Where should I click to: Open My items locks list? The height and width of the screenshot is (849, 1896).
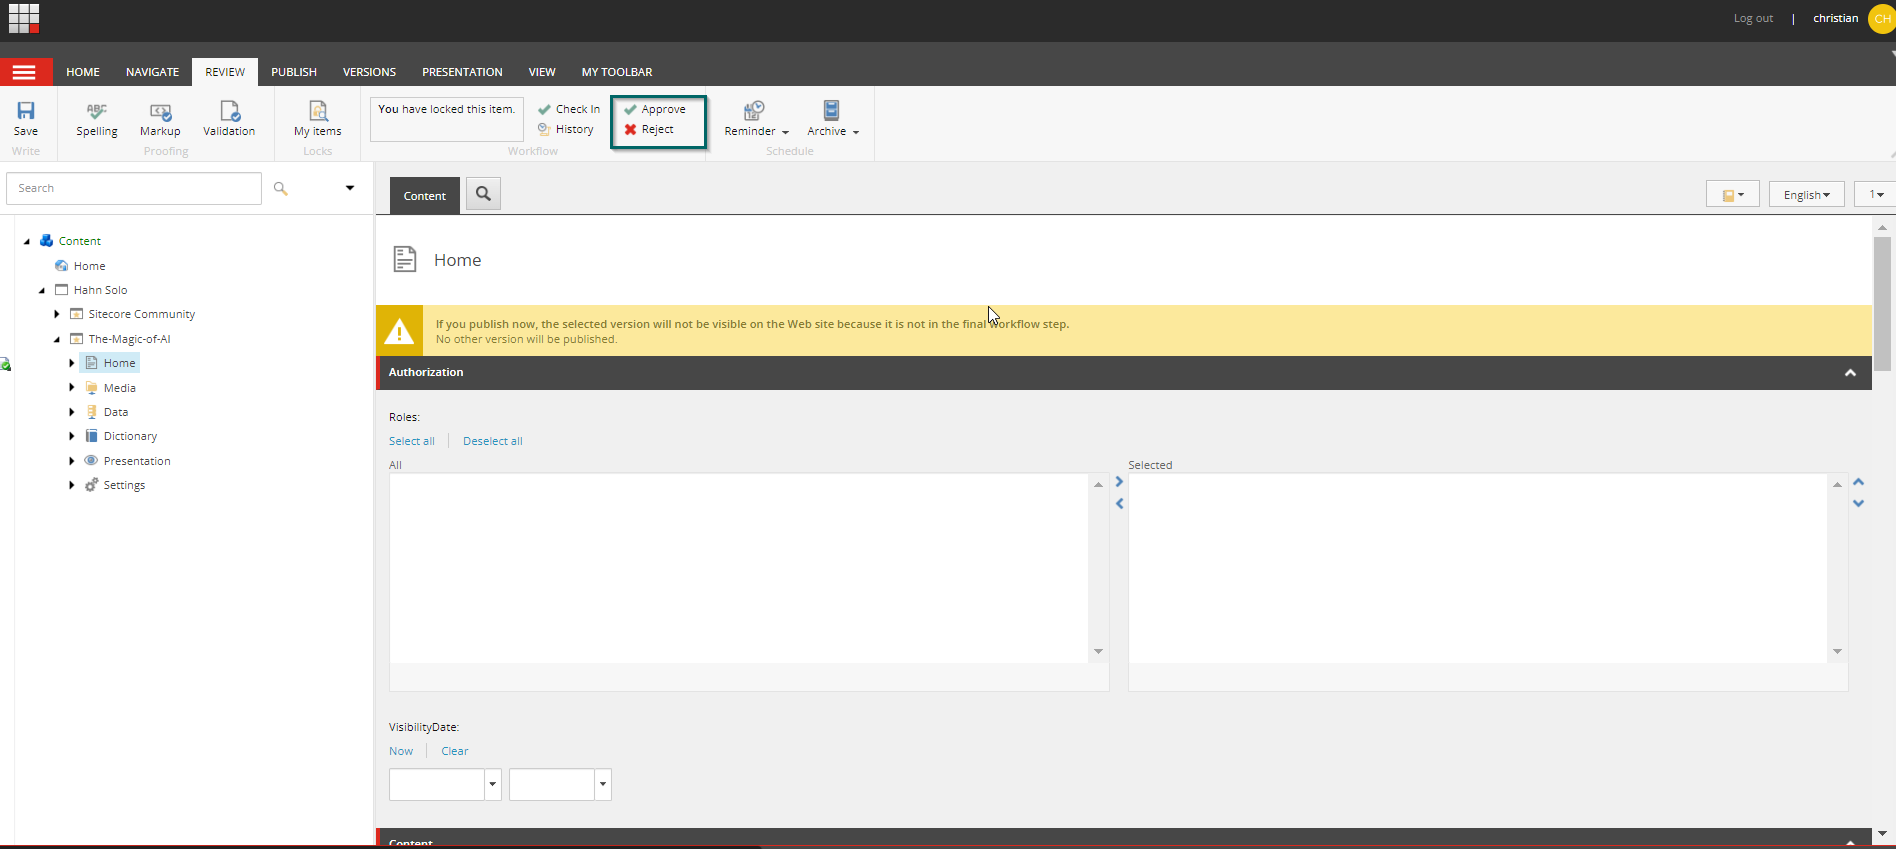click(318, 118)
